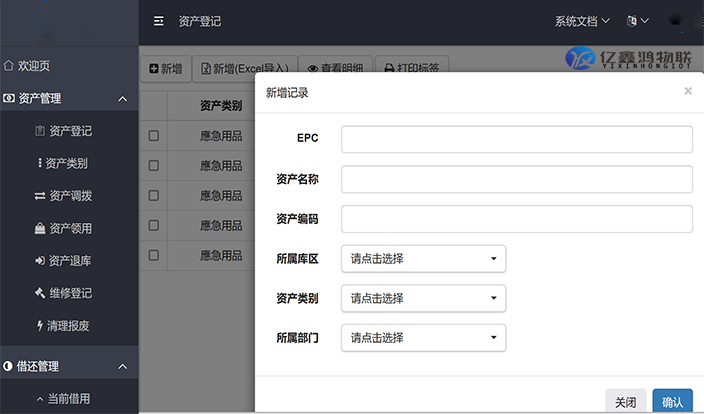
Task: Click the 资产类别 table column header
Action: tap(221, 106)
